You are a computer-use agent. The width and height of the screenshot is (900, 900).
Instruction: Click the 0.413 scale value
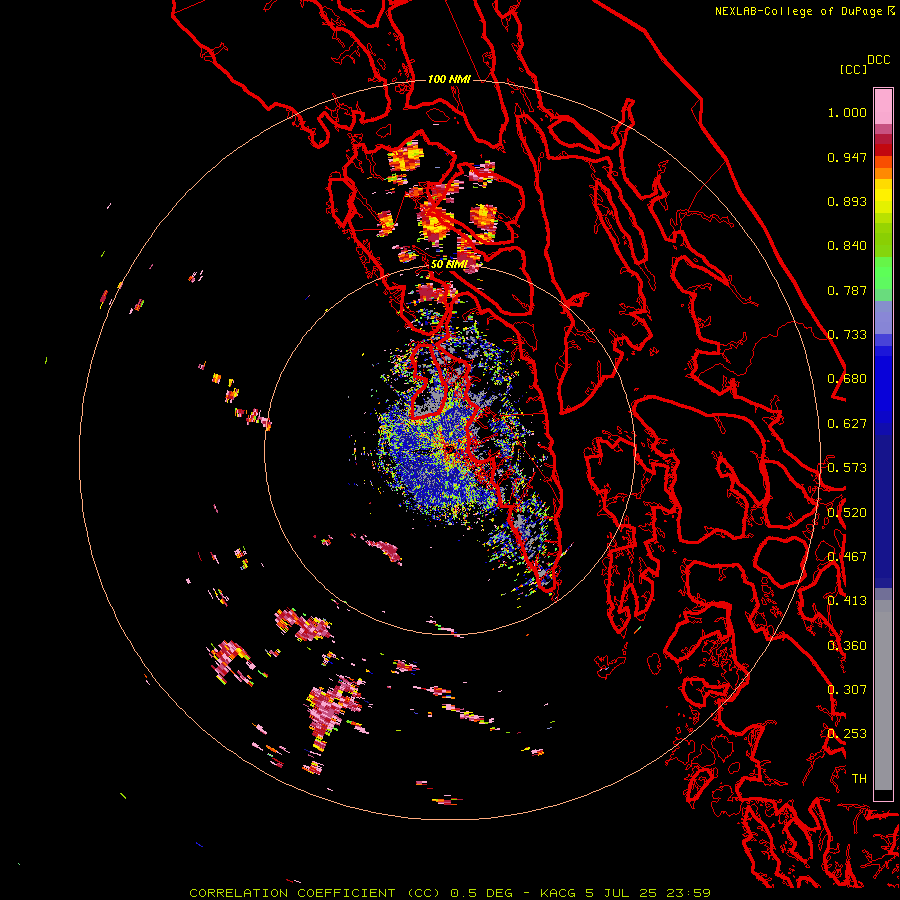pos(847,601)
